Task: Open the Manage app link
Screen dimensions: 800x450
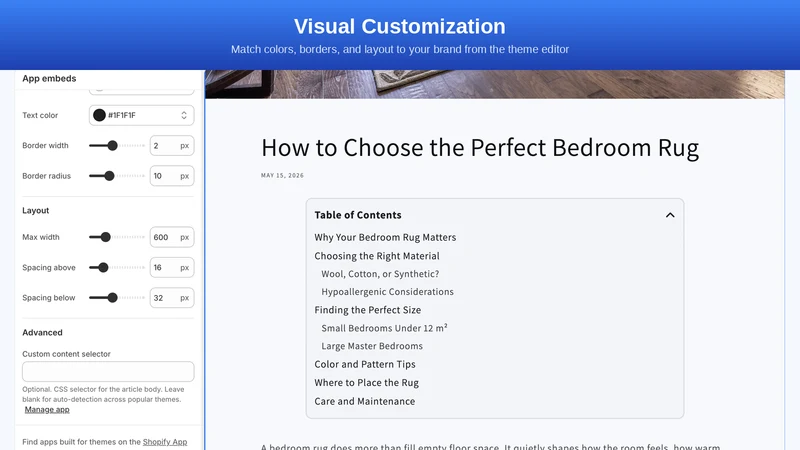Action: 47,410
